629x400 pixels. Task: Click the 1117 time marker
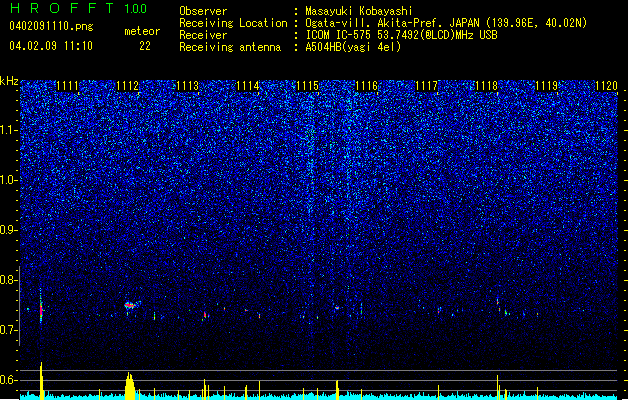click(x=426, y=86)
